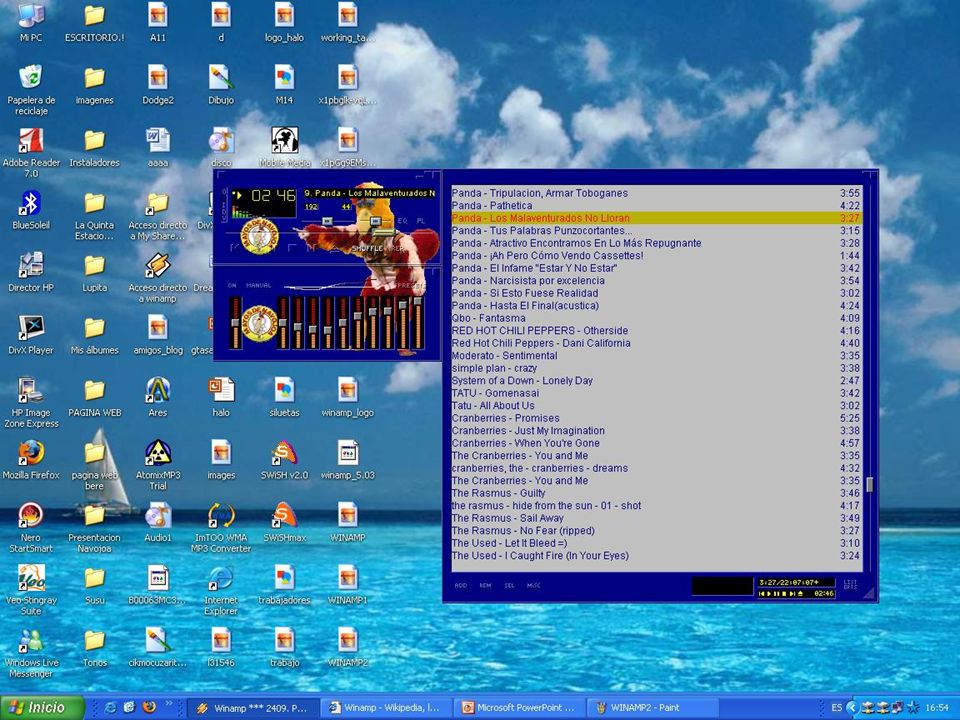Select playlist track Qbo - Fantasma
Screen dimensions: 960x720
pos(656,318)
